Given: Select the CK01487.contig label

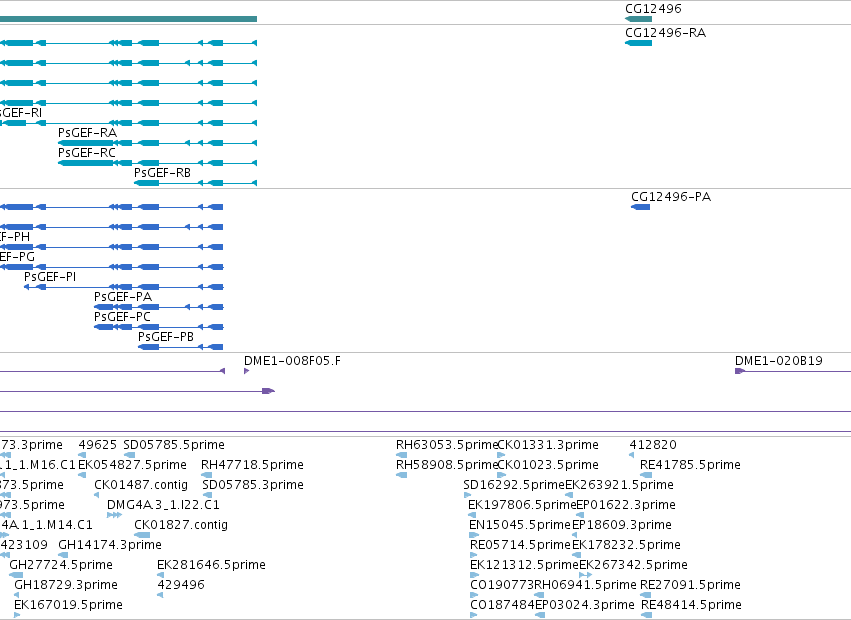Looking at the screenshot, I should pos(141,484).
